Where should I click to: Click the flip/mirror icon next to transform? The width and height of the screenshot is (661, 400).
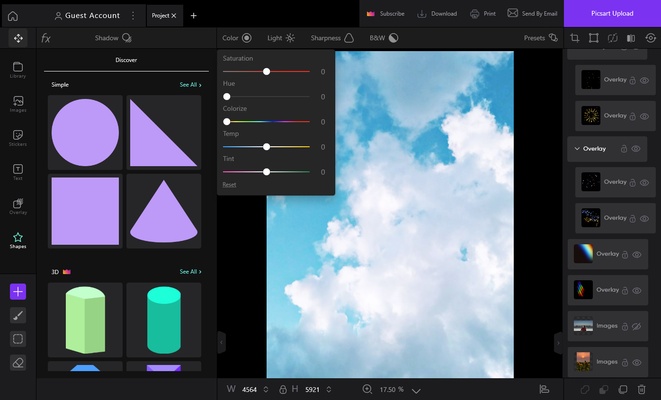coord(613,38)
